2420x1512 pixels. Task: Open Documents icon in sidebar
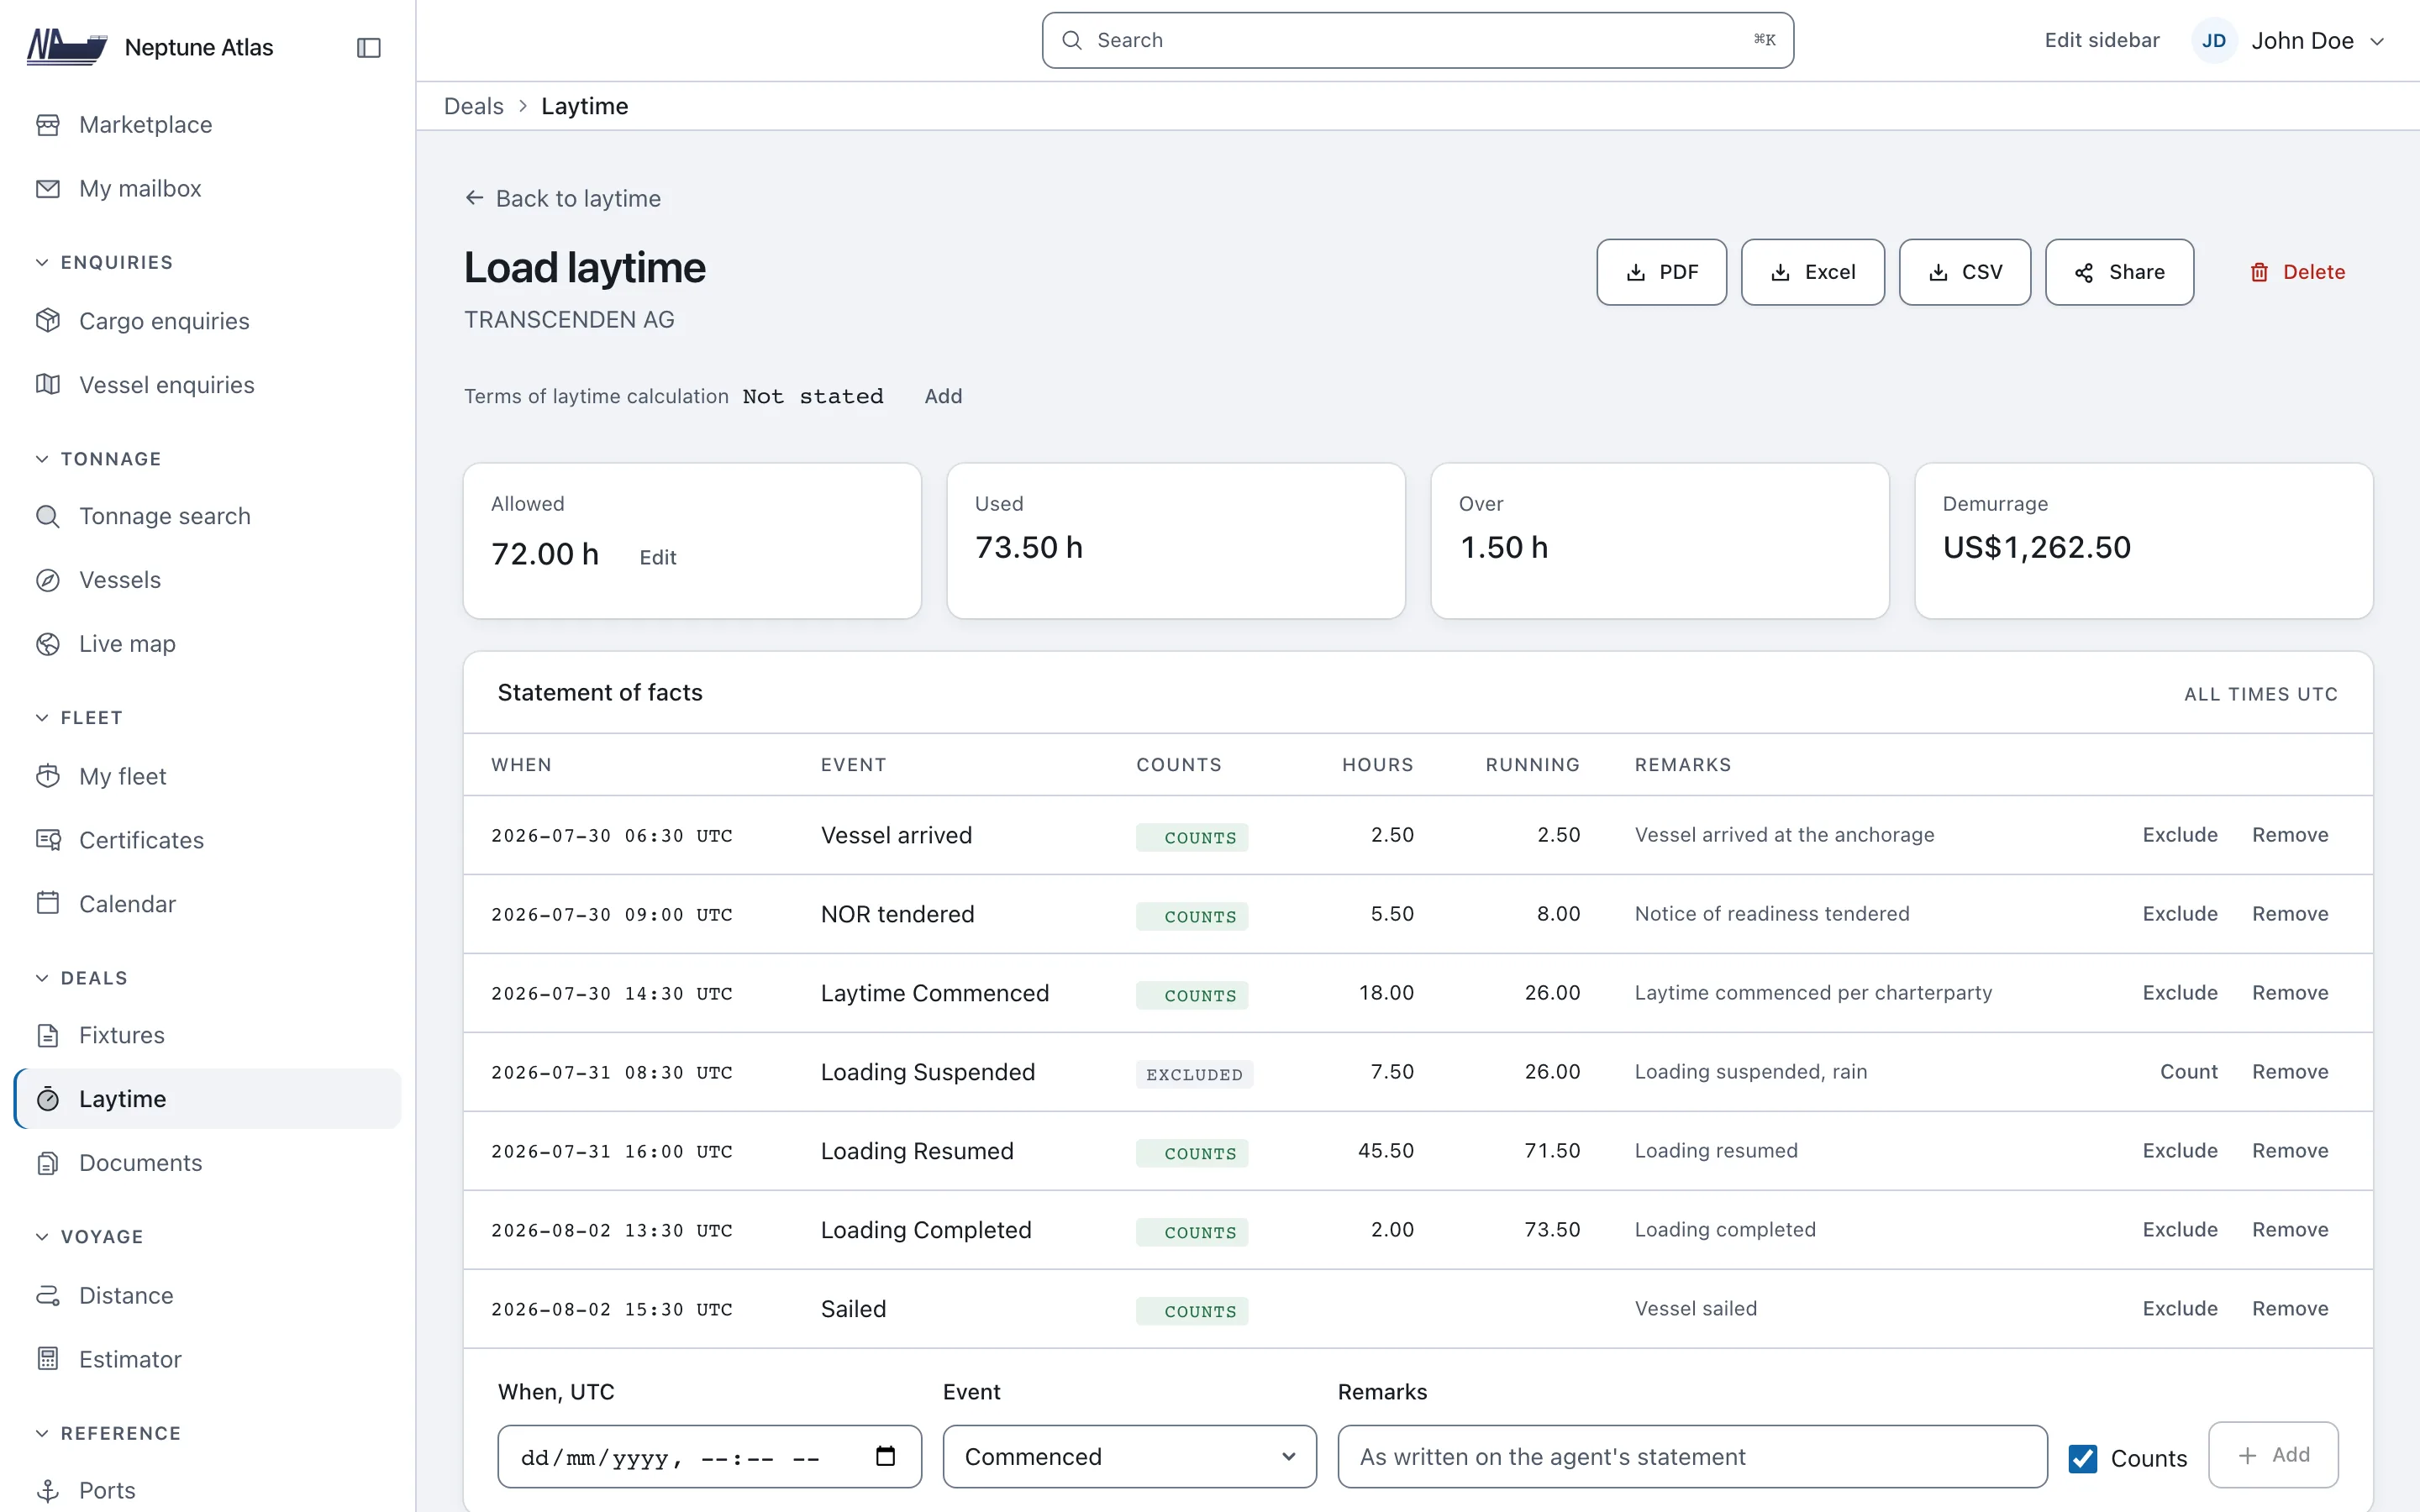(48, 1163)
